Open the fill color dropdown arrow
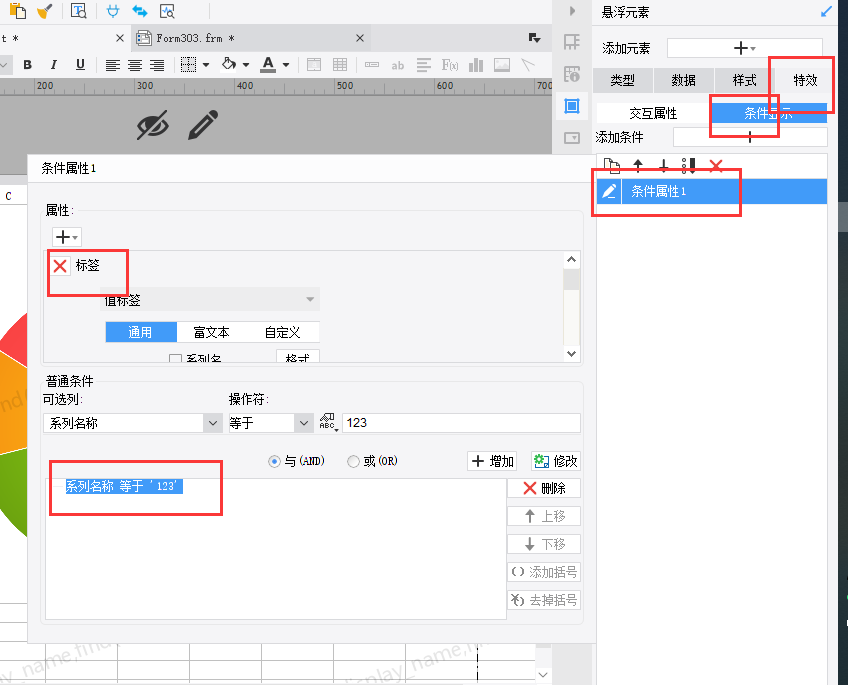This screenshot has height=685, width=848. [246, 65]
